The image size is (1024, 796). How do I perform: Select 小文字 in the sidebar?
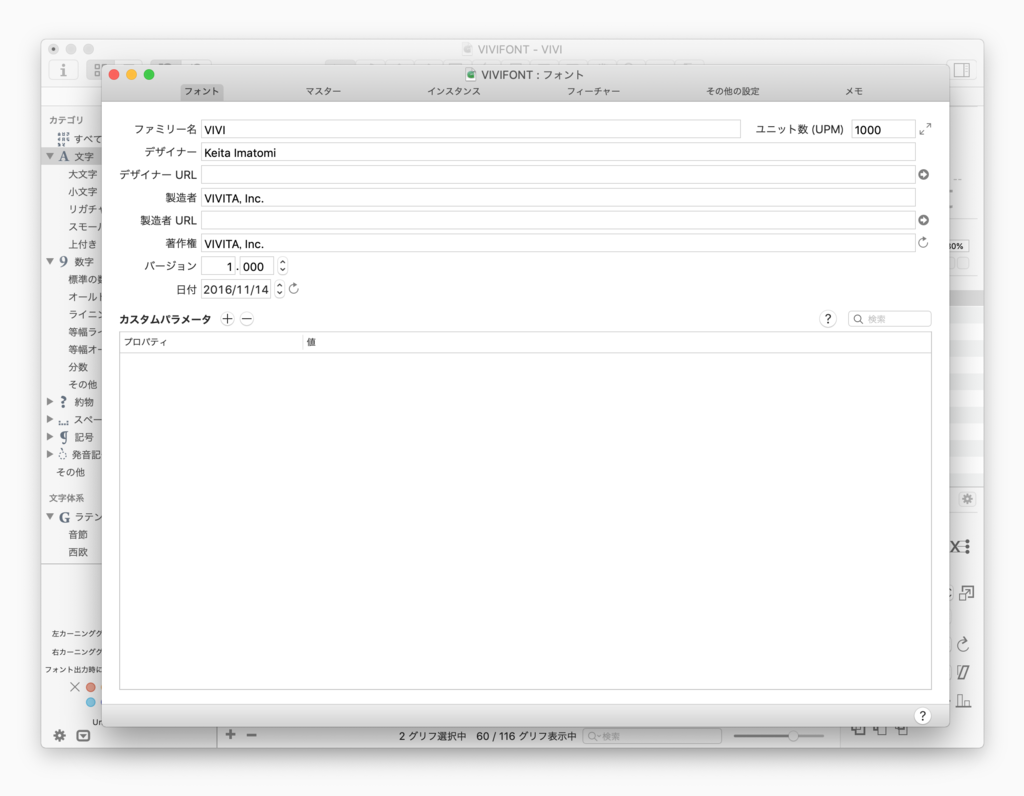click(x=83, y=192)
